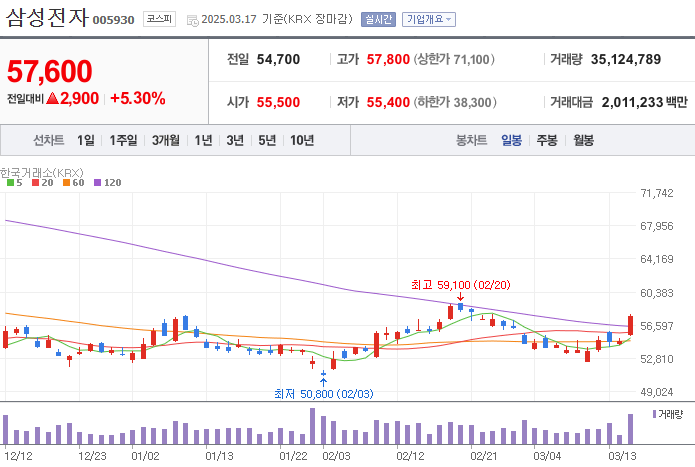
Task: Open the 기업개요 dropdown
Action: [x=429, y=19]
